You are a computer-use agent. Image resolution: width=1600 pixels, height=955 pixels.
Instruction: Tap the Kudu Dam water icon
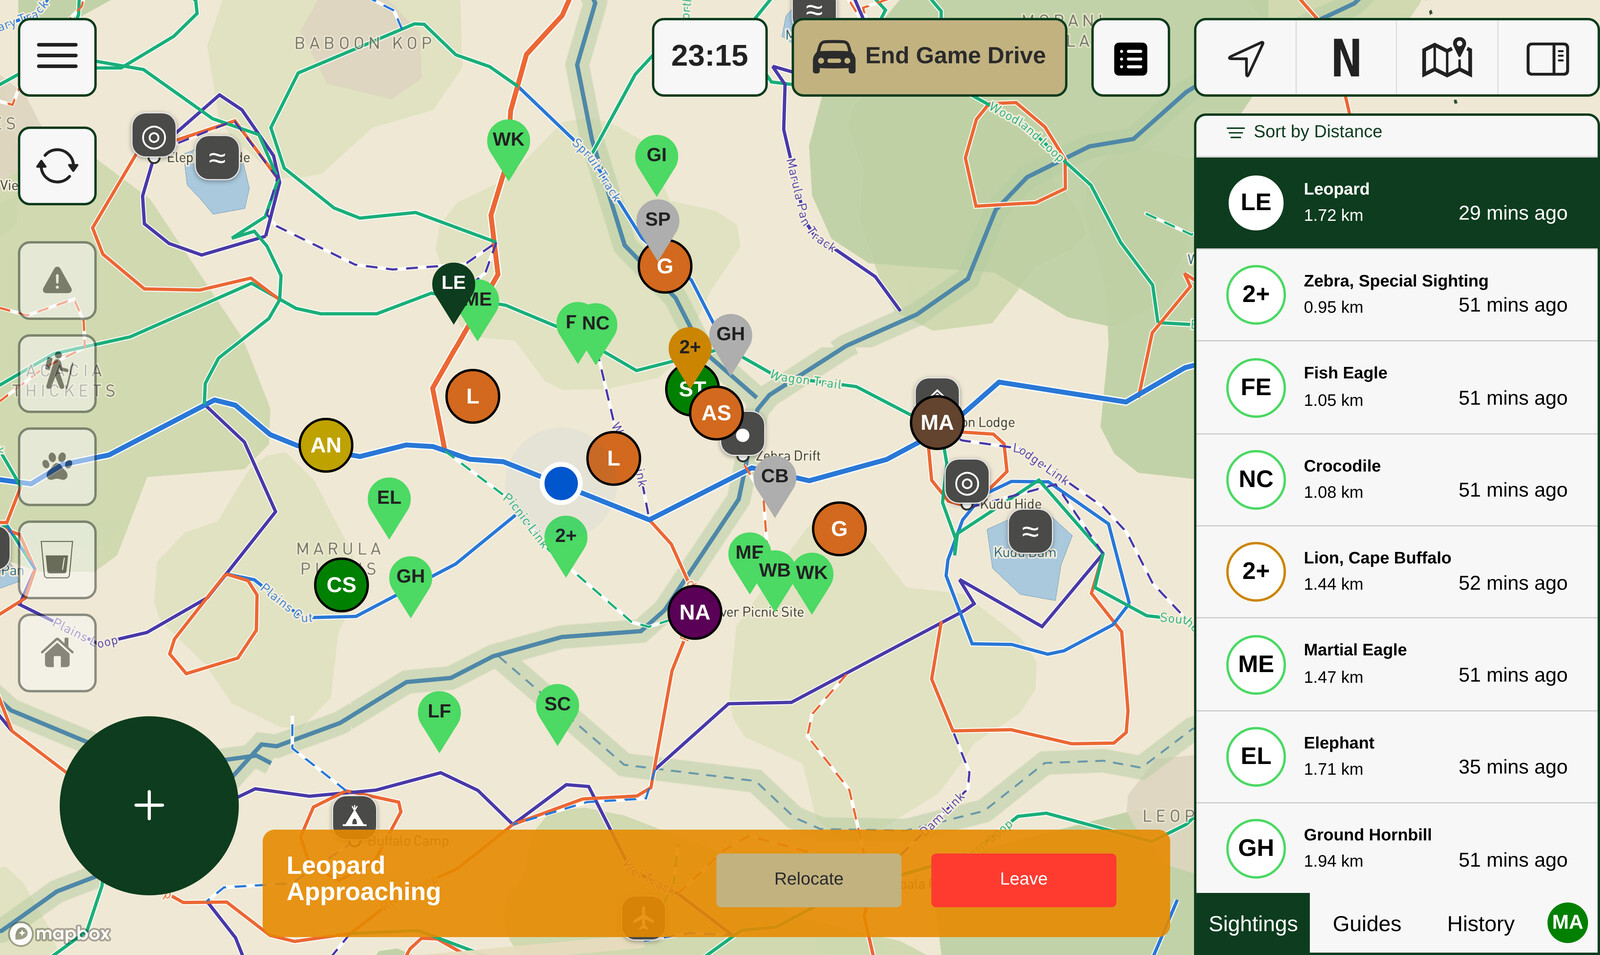tap(1030, 532)
